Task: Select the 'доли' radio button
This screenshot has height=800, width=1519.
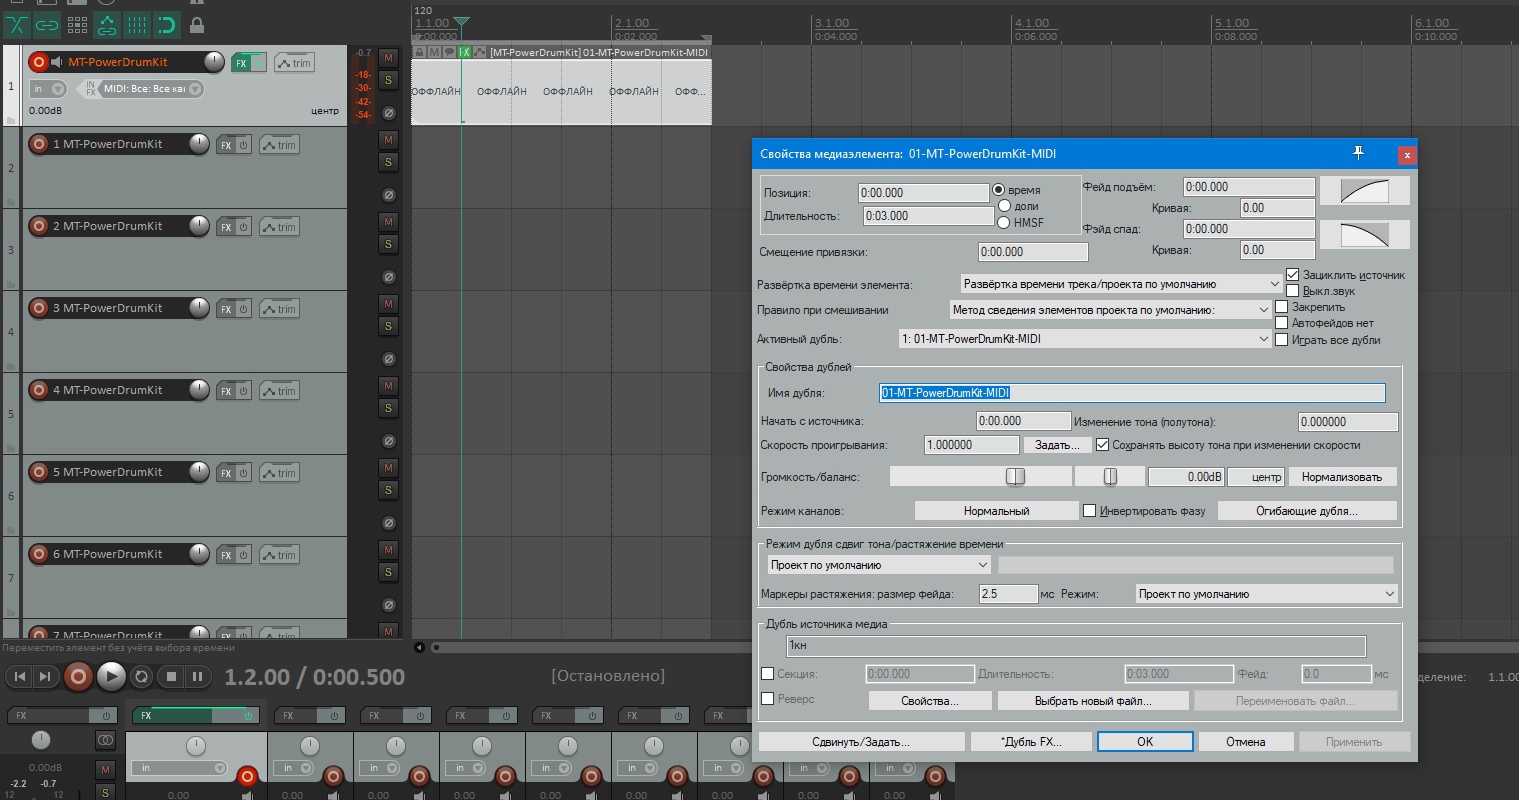Action: tap(1004, 206)
